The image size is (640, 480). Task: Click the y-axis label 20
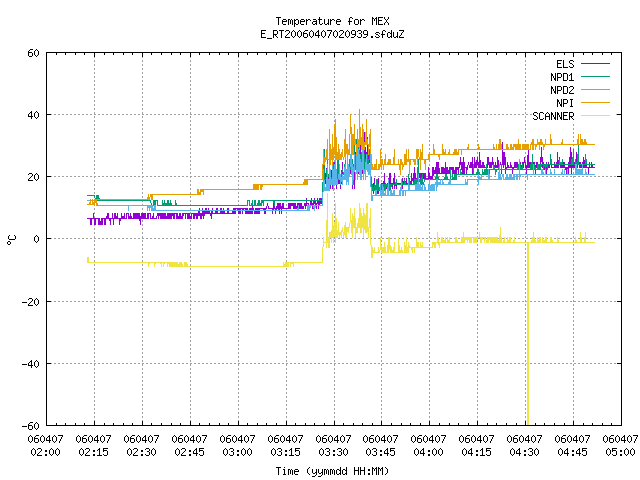(x=33, y=177)
